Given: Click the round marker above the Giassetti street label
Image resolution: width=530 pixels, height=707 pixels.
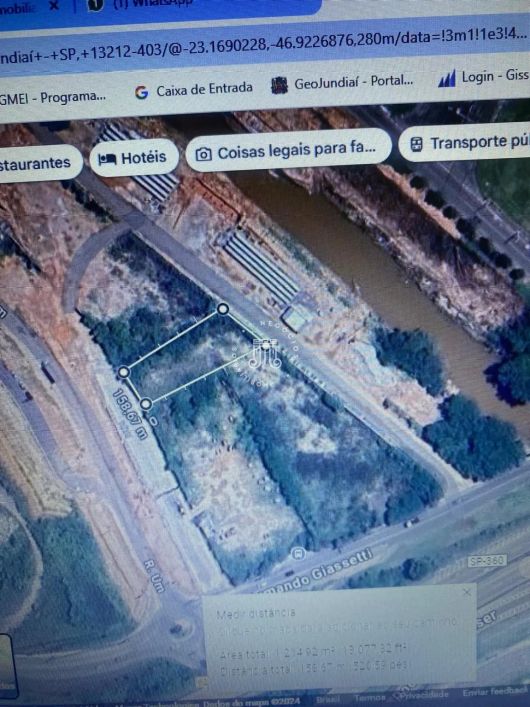Looking at the screenshot, I should tap(298, 553).
